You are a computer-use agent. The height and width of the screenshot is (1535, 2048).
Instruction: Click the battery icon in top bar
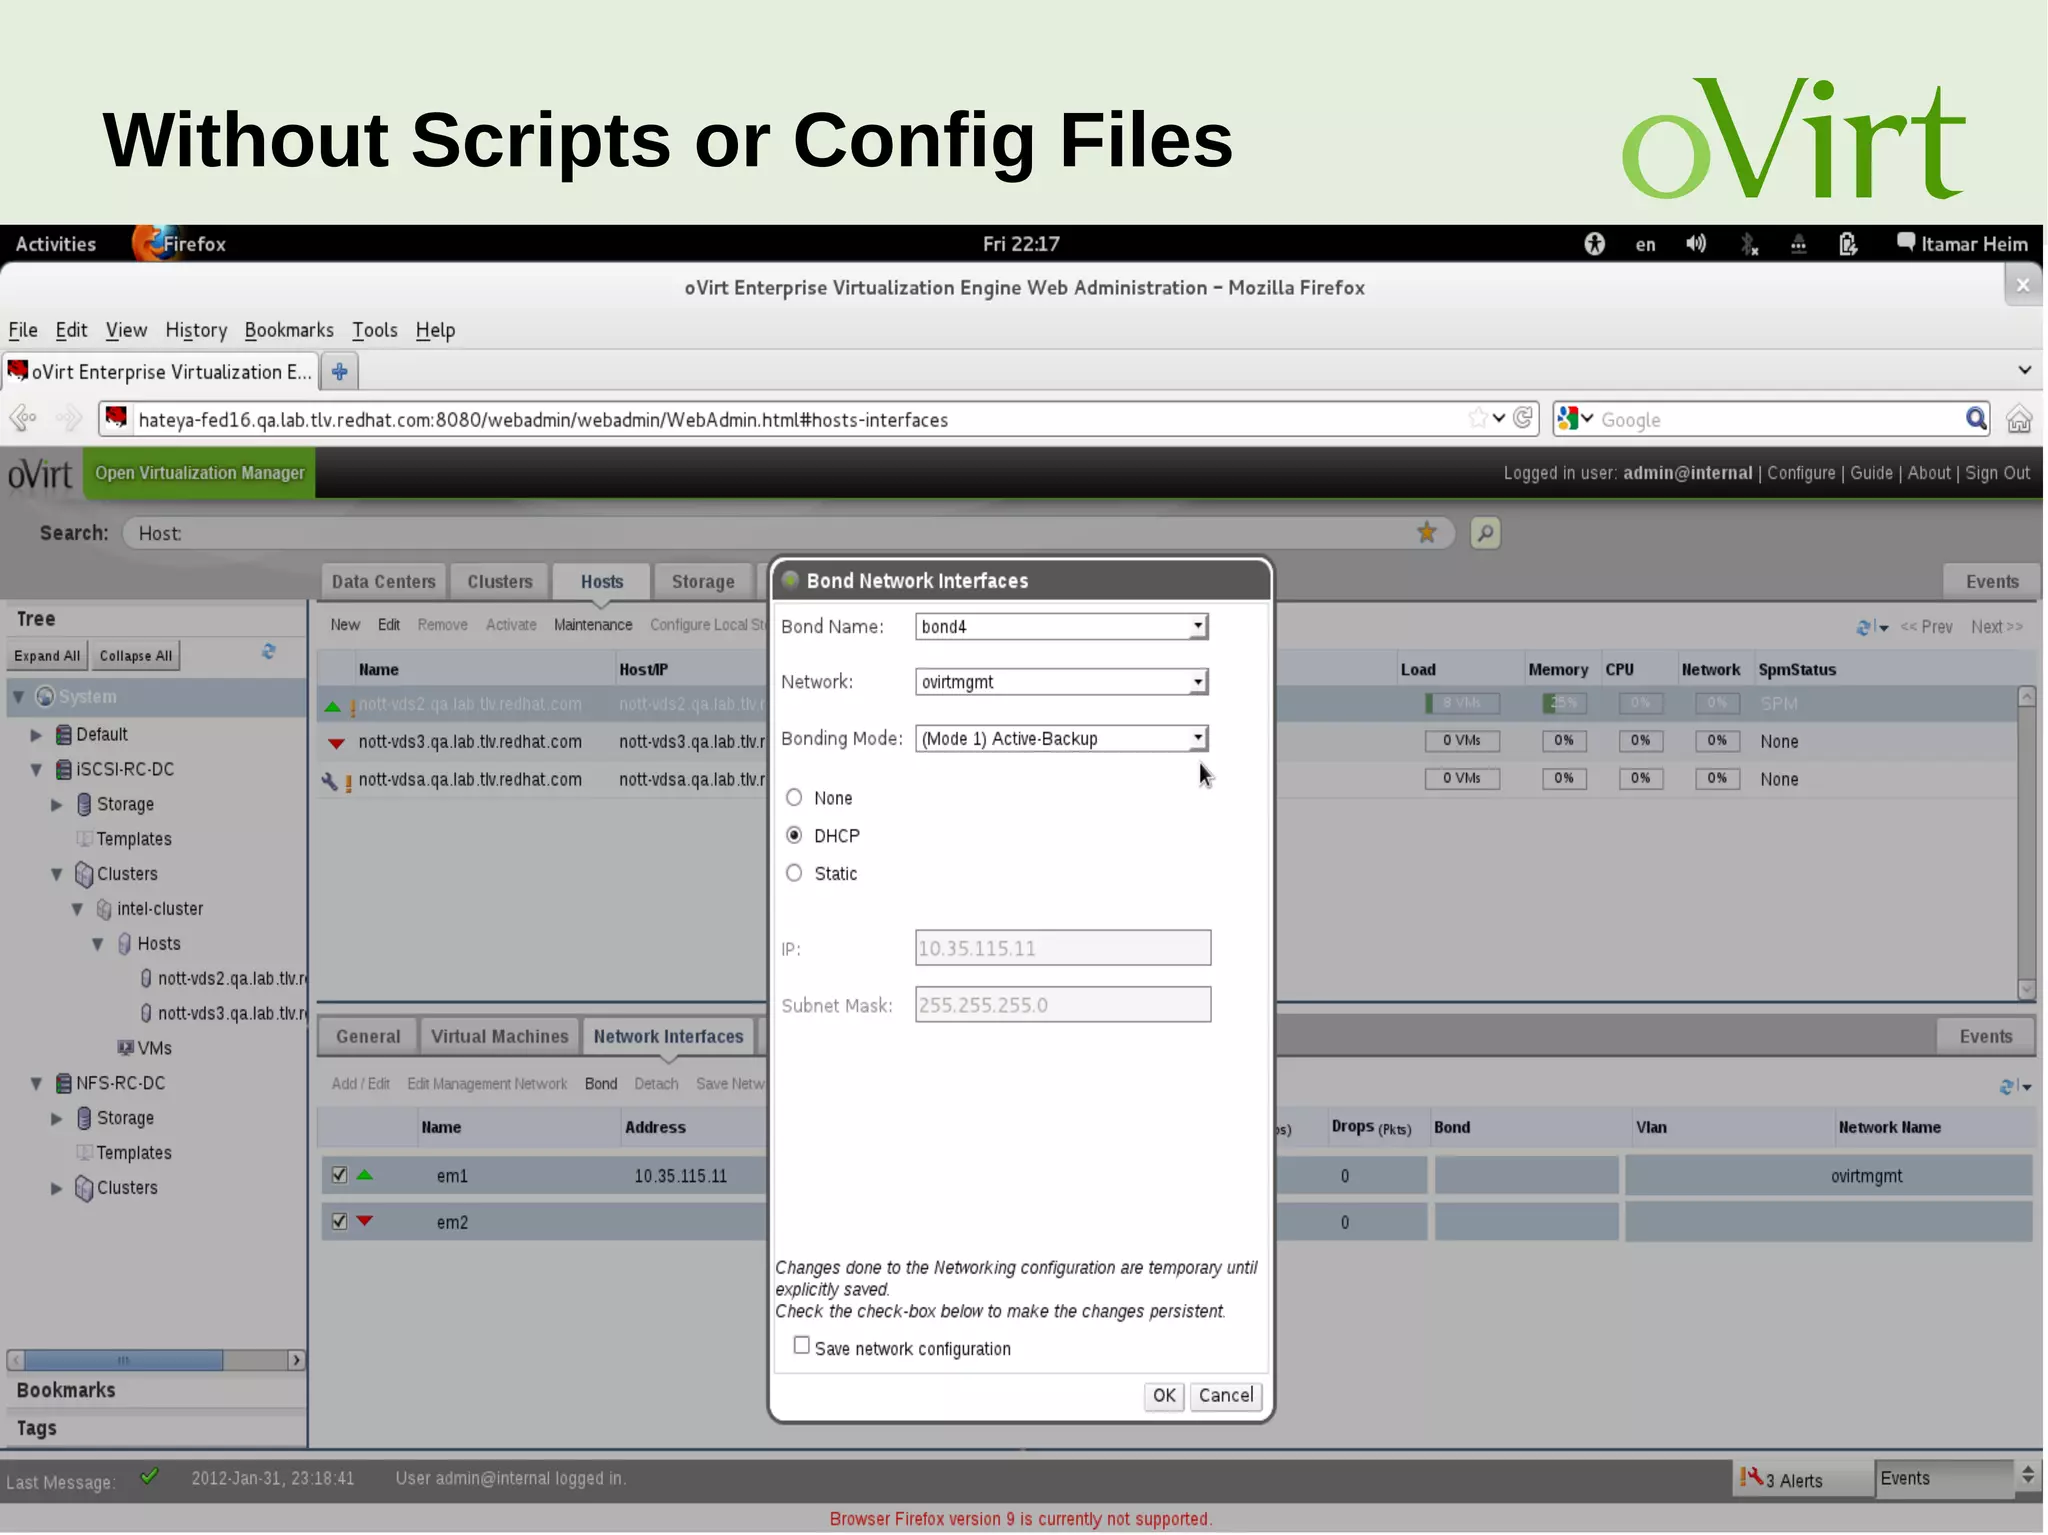[1848, 244]
